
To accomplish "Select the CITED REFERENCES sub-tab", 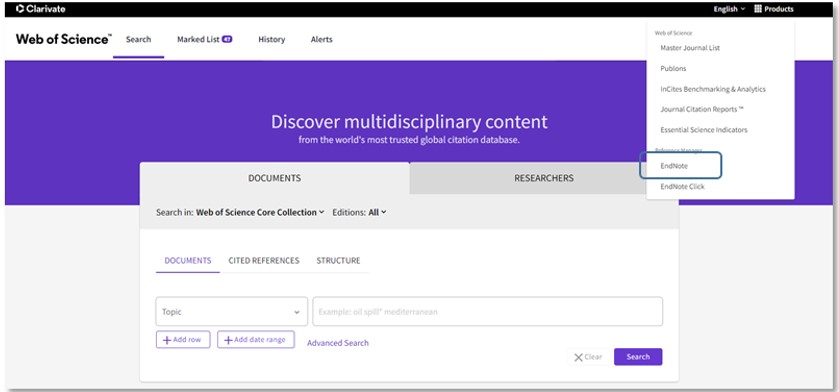I will point(264,260).
